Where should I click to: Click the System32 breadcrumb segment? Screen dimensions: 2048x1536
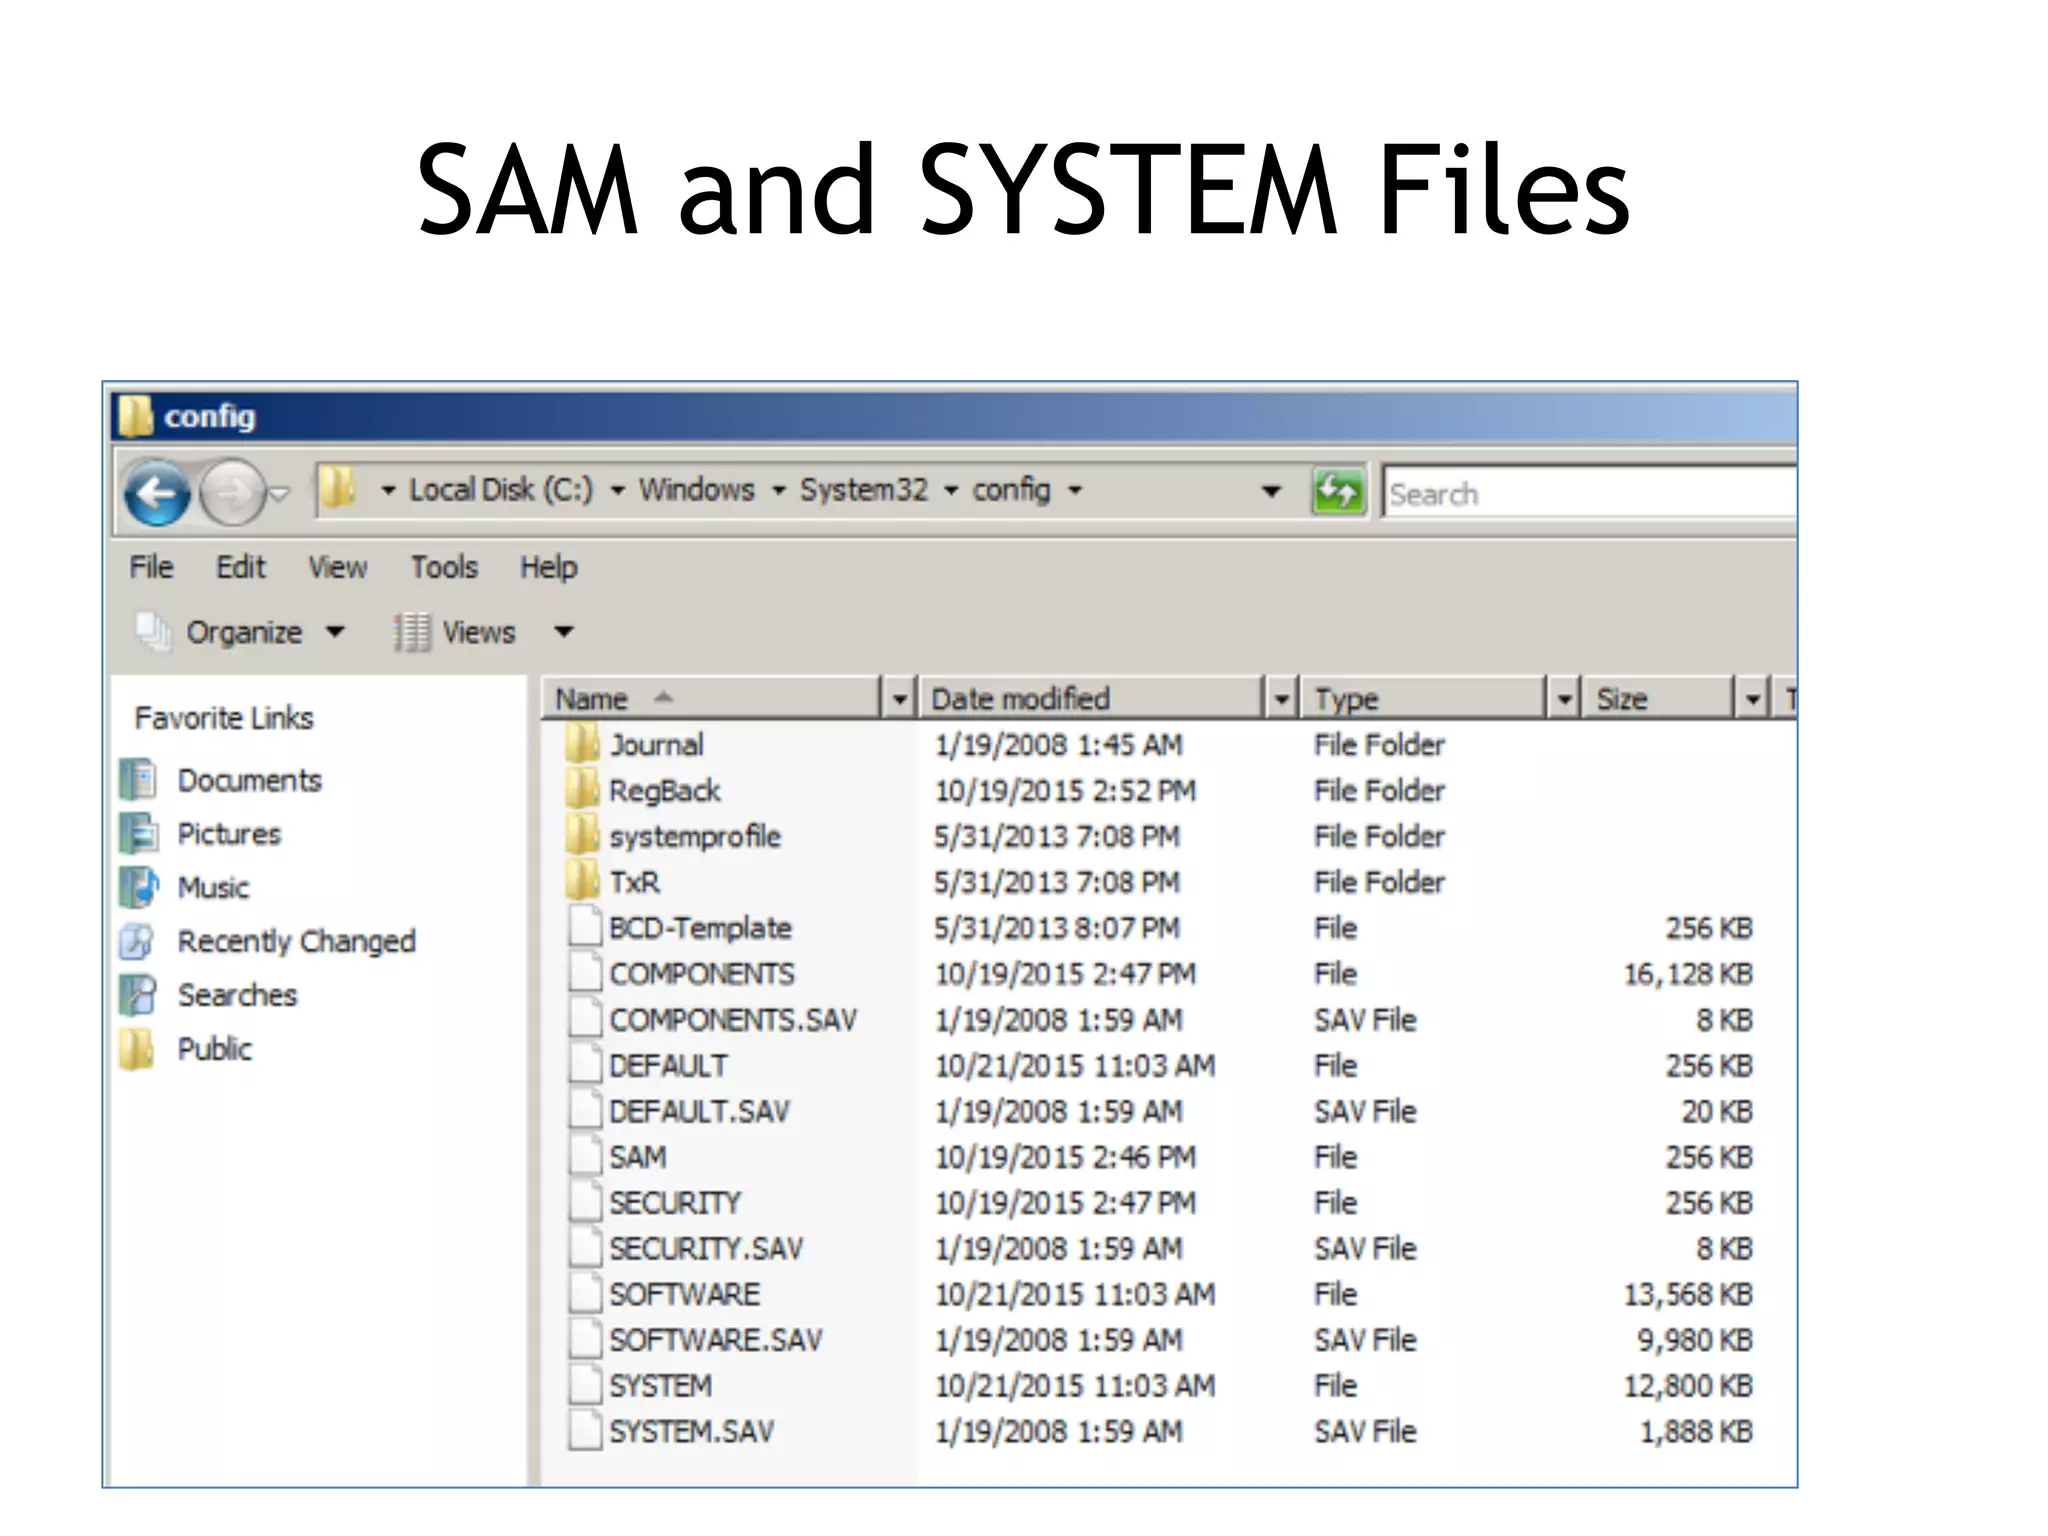tap(864, 490)
